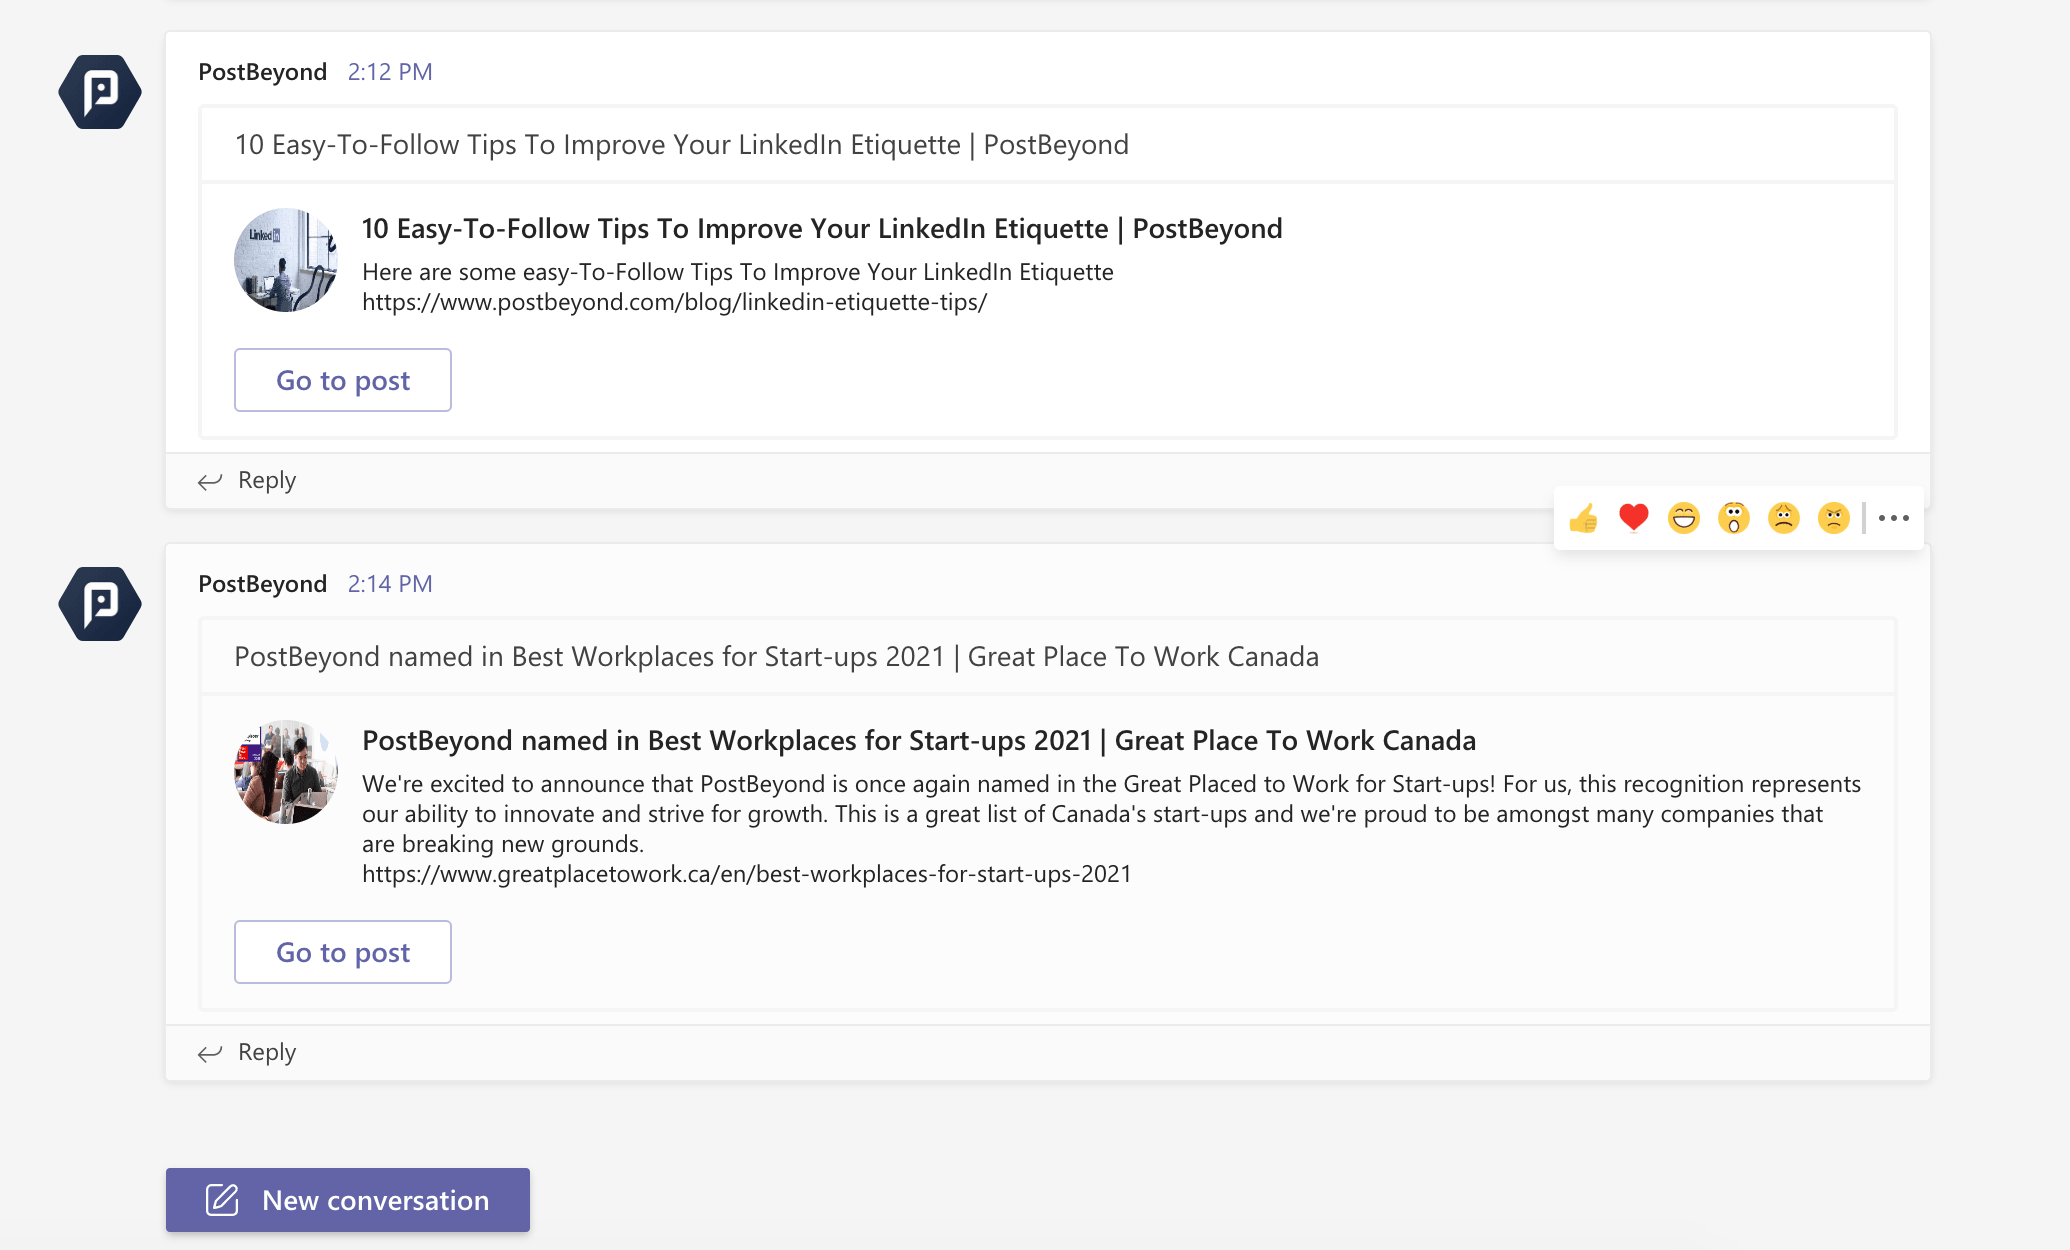React with thumbs up emoji
The width and height of the screenshot is (2070, 1250).
(x=1584, y=518)
